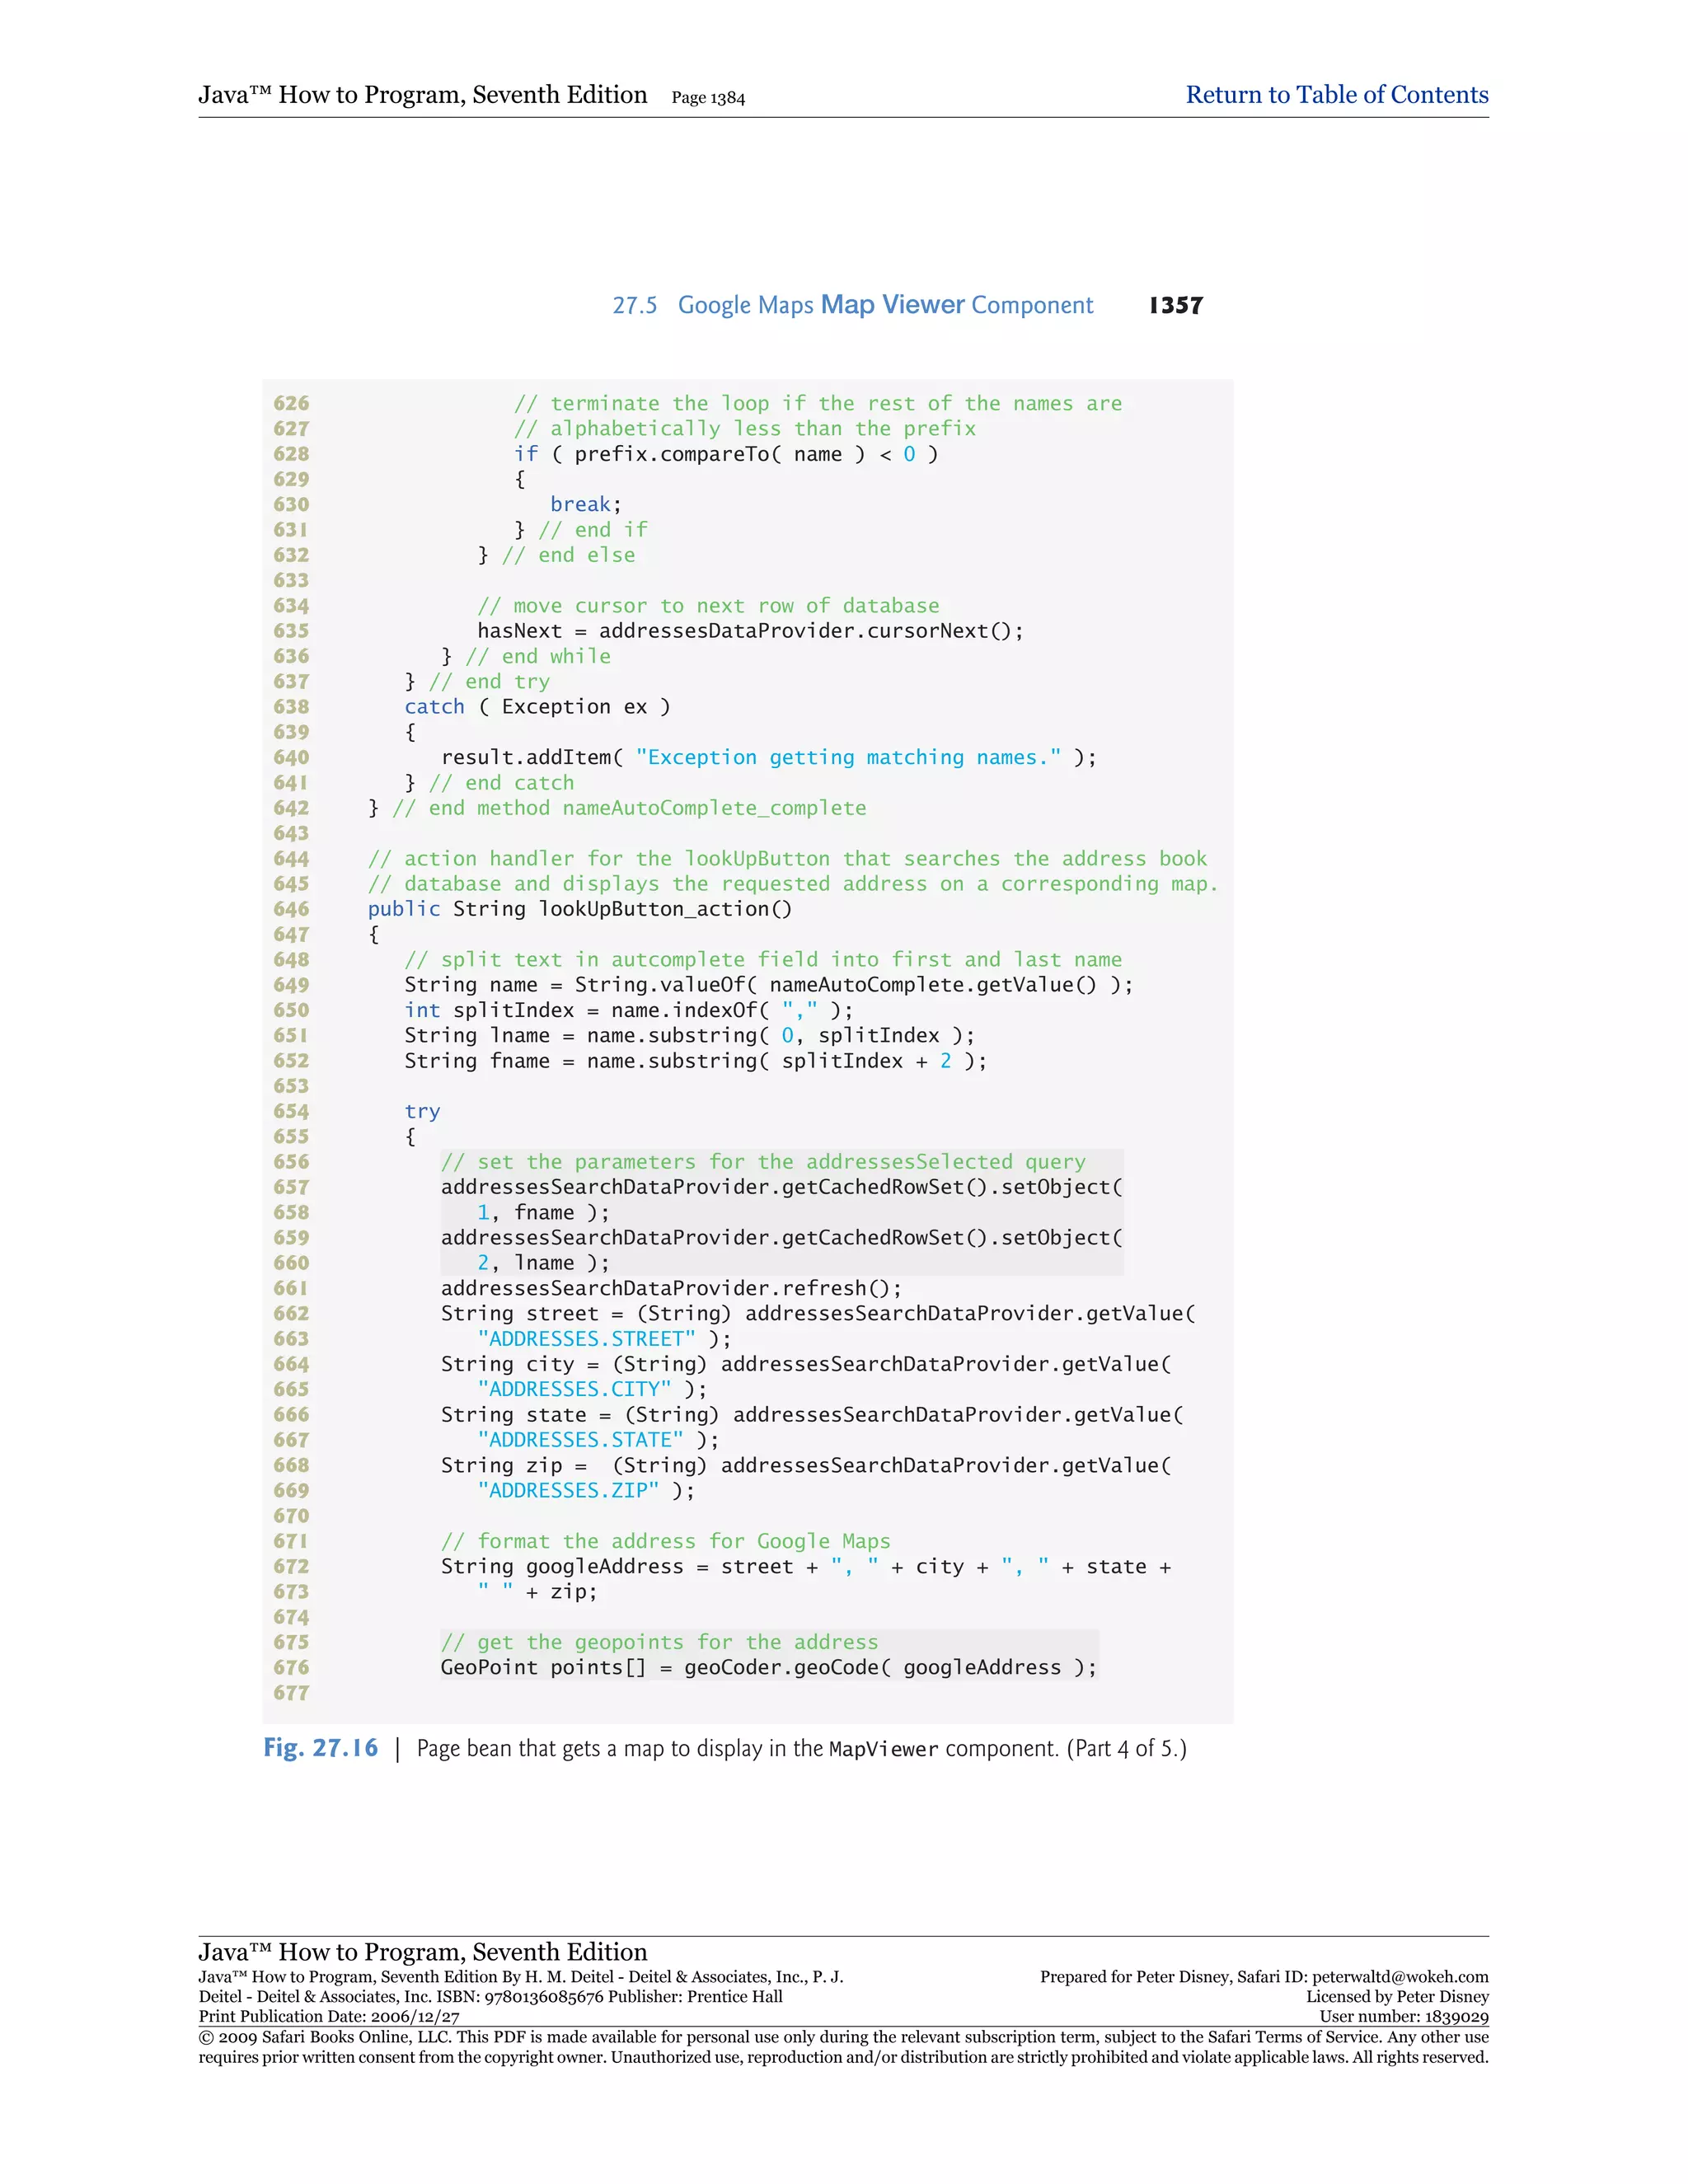Click the highlighted comment about addressesSelected query

coord(762,1161)
